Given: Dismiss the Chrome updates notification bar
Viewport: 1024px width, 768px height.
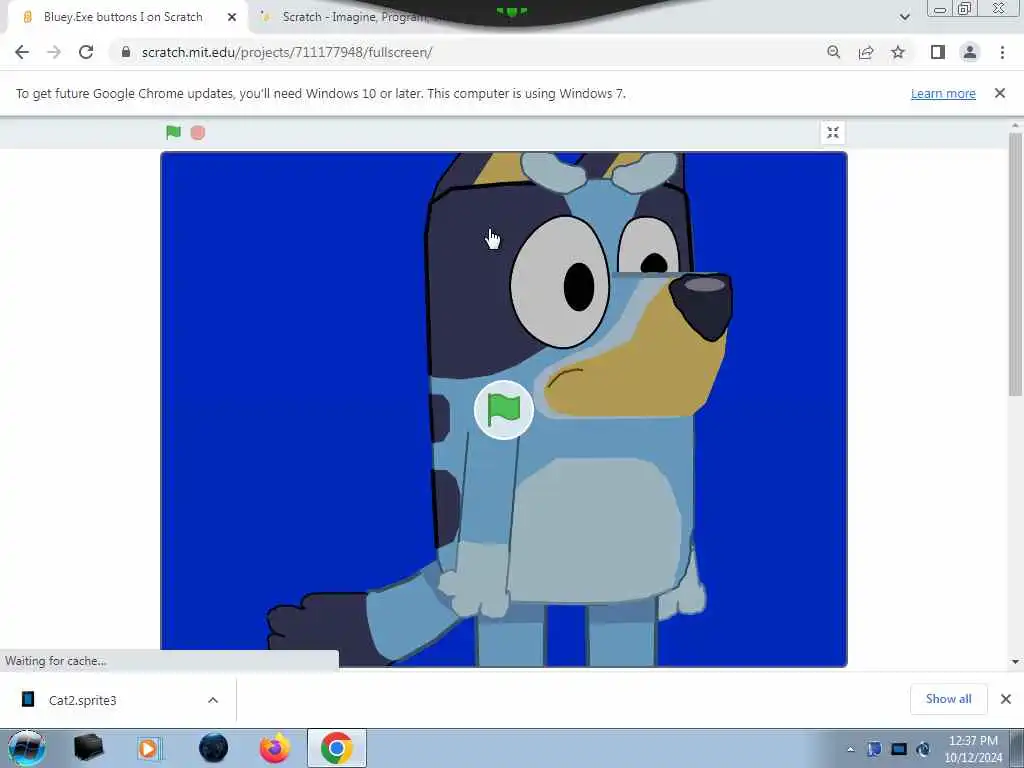Looking at the screenshot, I should click(1000, 93).
